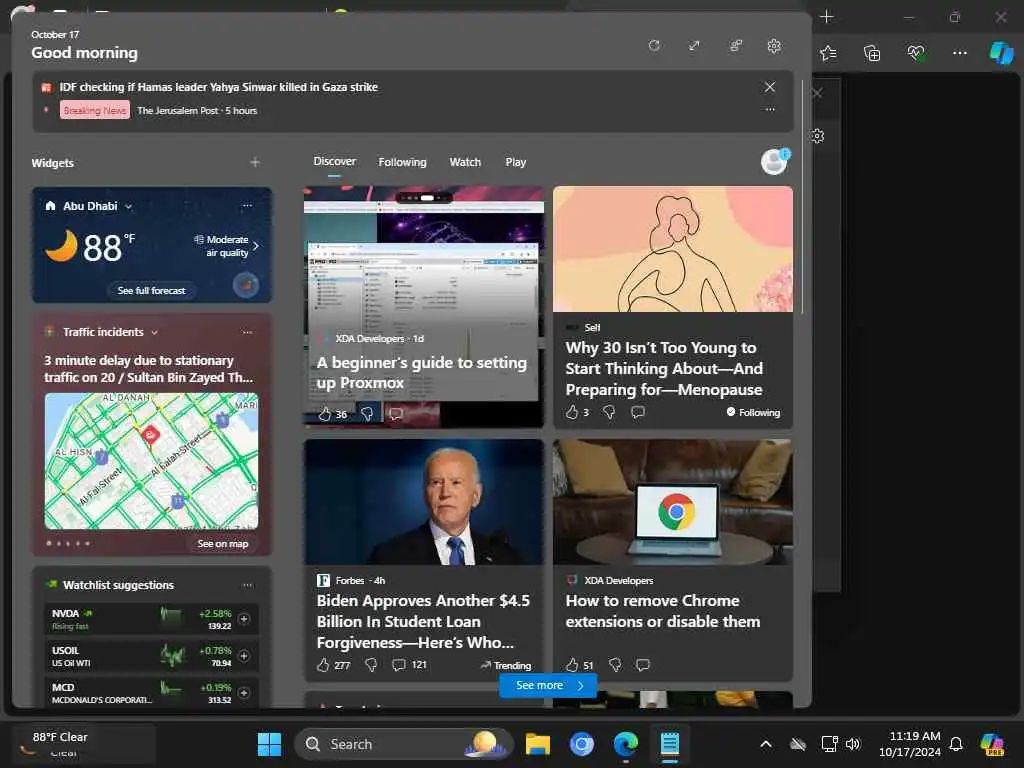Show hidden system tray icons
1024x768 pixels.
[x=766, y=744]
